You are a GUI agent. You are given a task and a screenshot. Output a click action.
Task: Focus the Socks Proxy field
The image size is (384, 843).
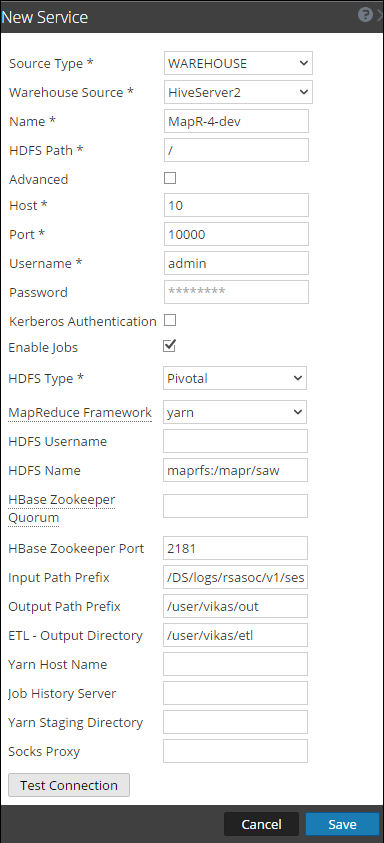pyautogui.click(x=236, y=752)
